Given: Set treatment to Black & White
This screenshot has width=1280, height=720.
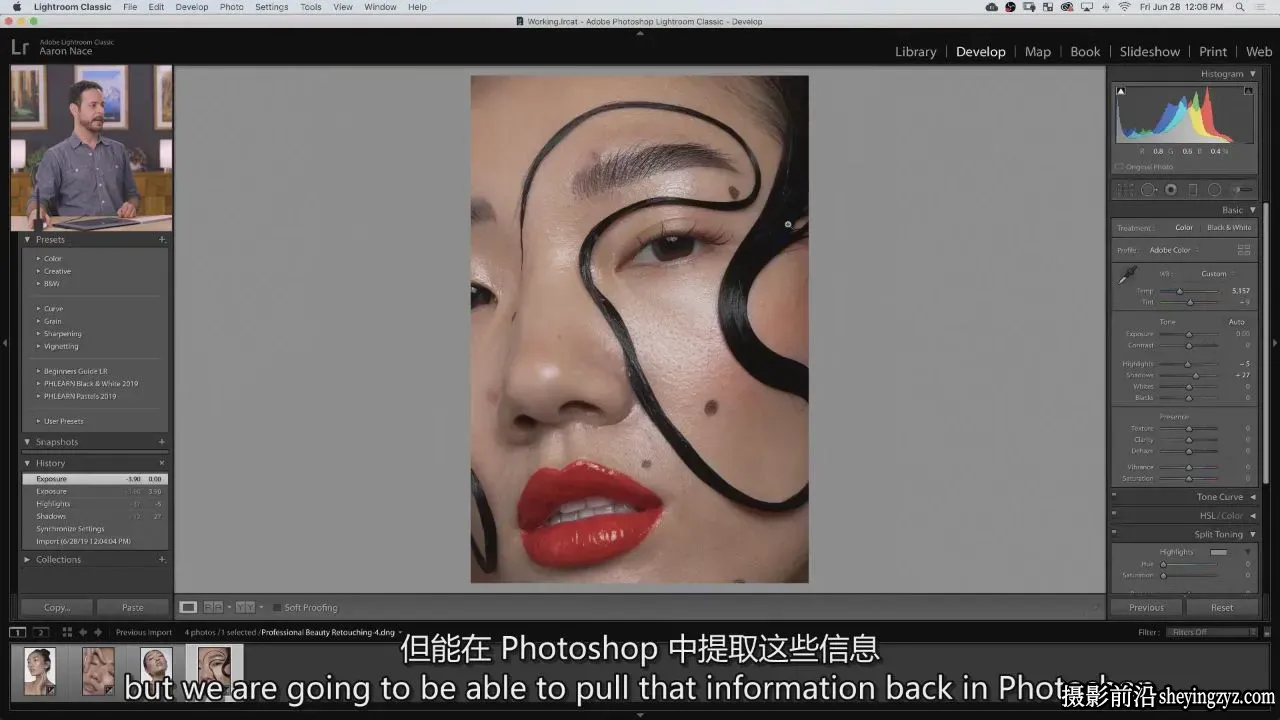Looking at the screenshot, I should (1229, 228).
